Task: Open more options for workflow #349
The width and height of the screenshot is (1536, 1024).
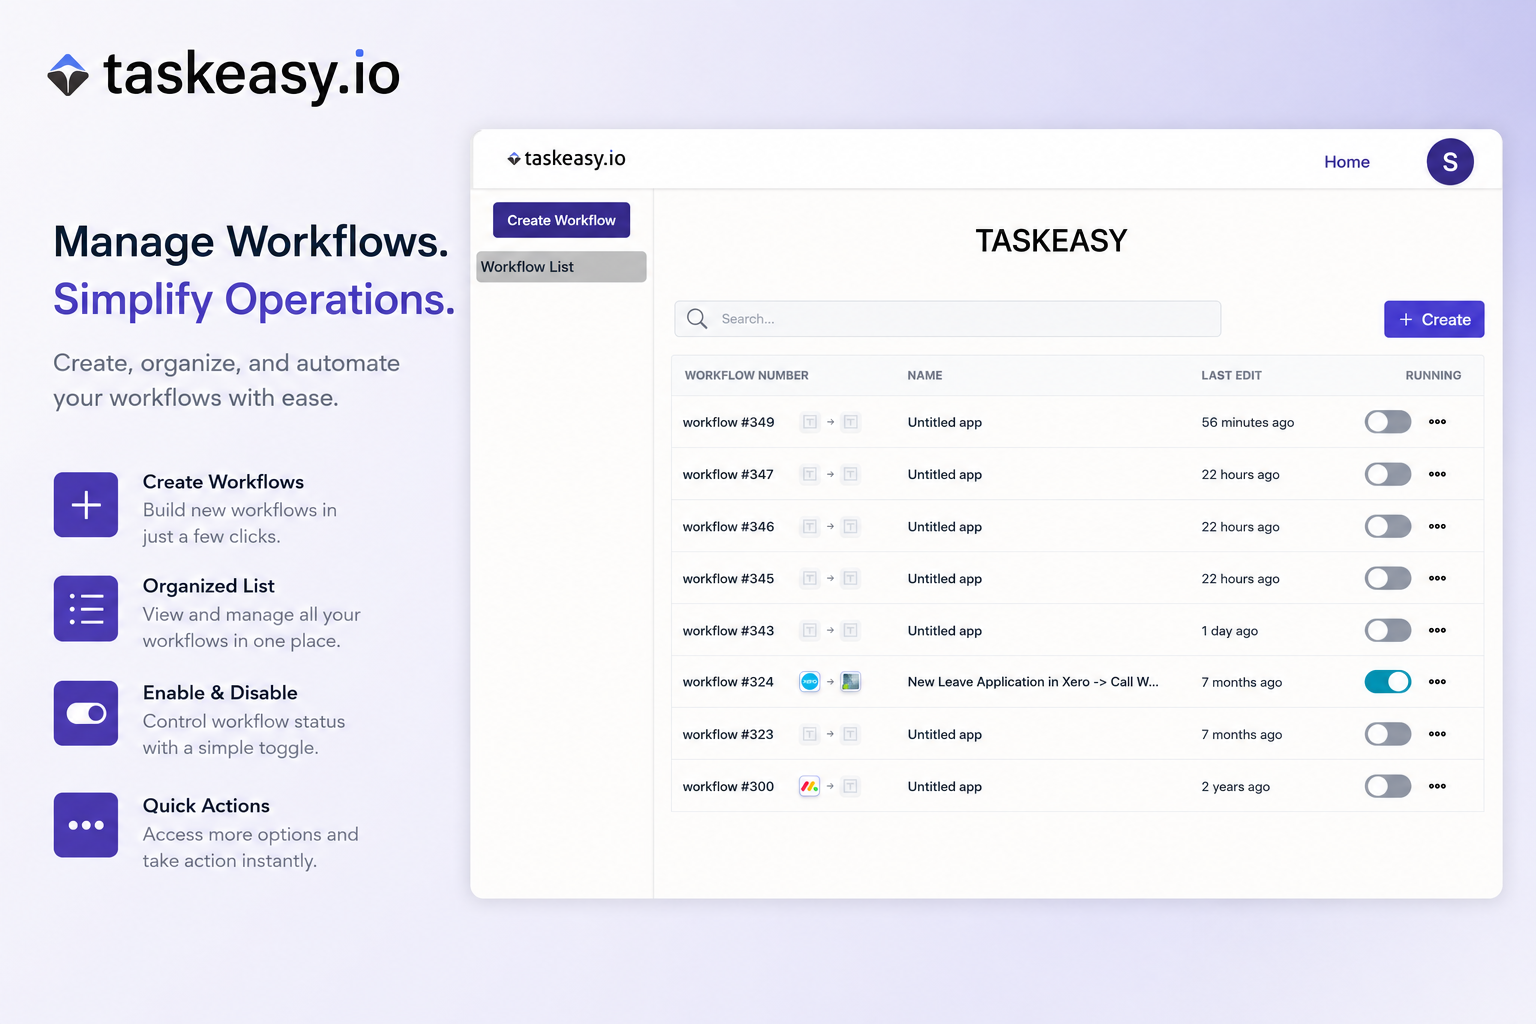Action: pyautogui.click(x=1437, y=422)
